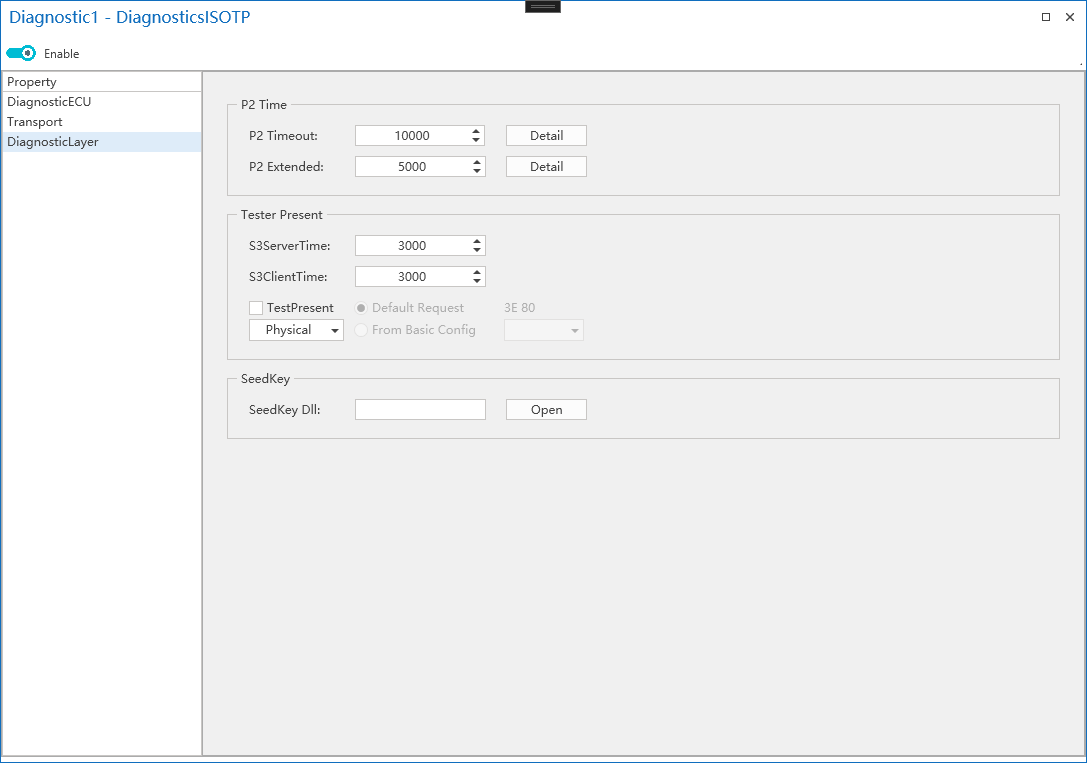Click the SeedKey Dll text field
1087x763 pixels.
[420, 410]
